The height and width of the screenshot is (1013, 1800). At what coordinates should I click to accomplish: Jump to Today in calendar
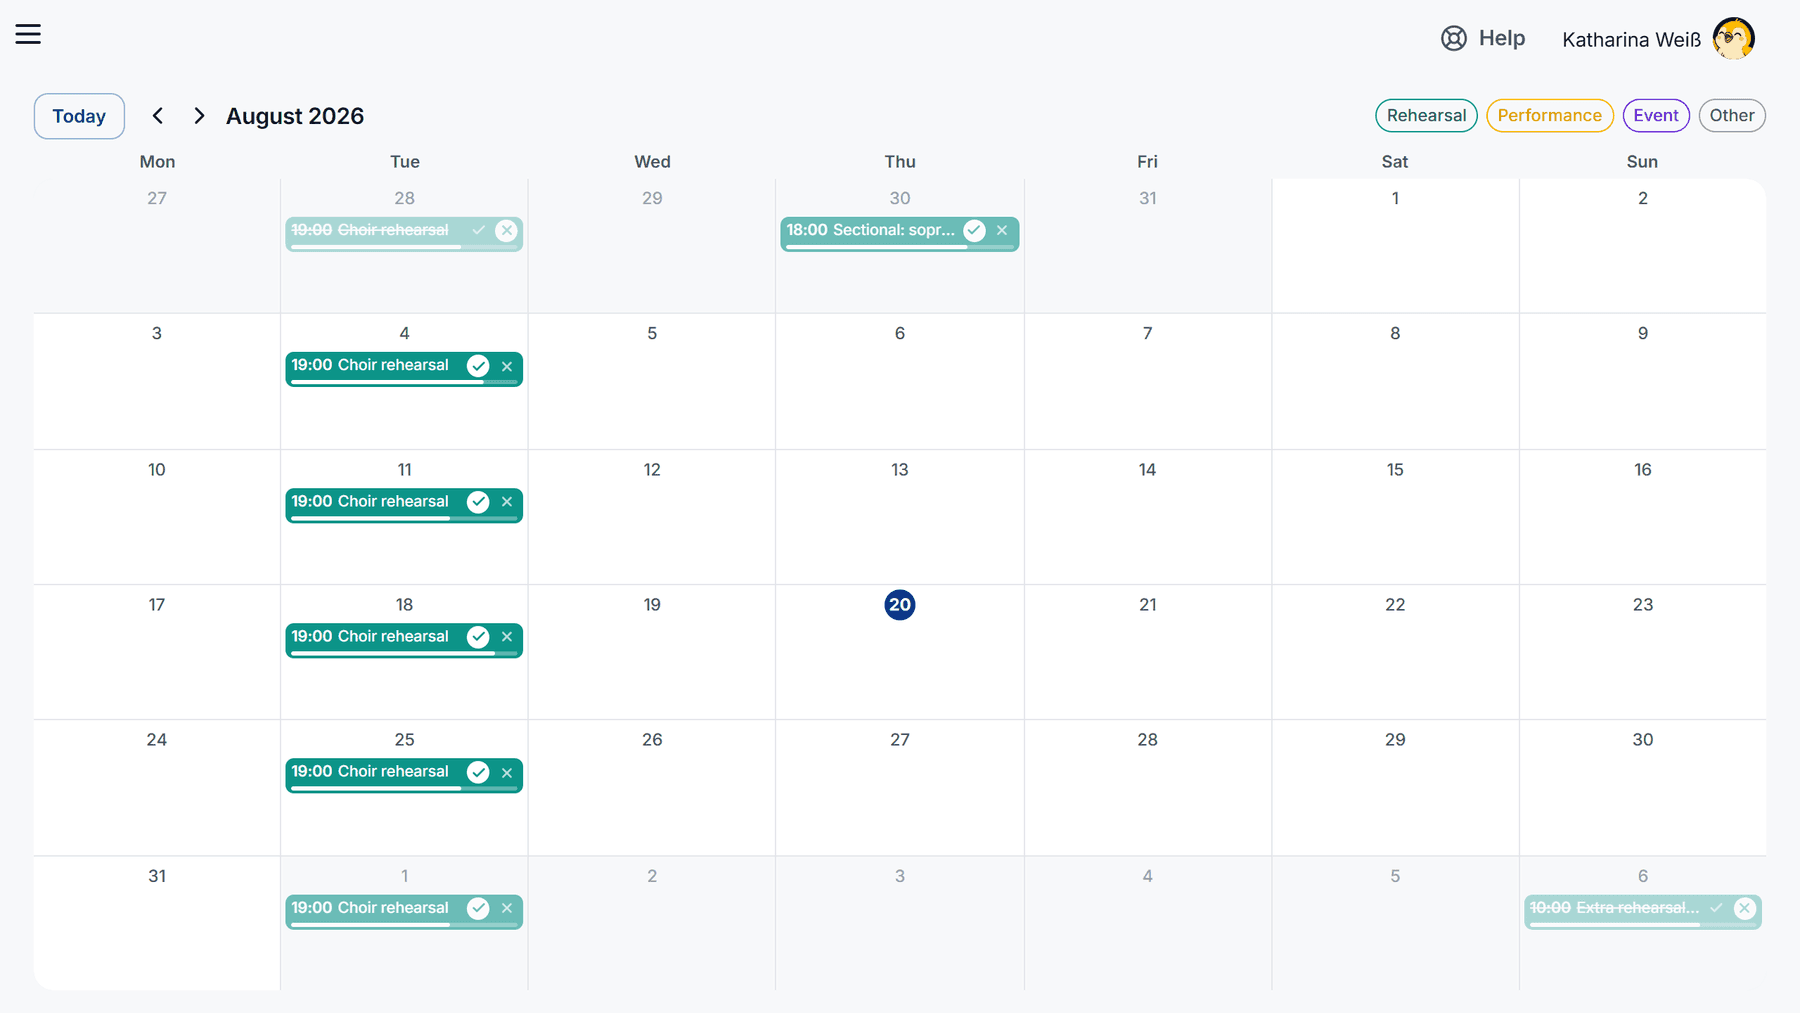[79, 116]
